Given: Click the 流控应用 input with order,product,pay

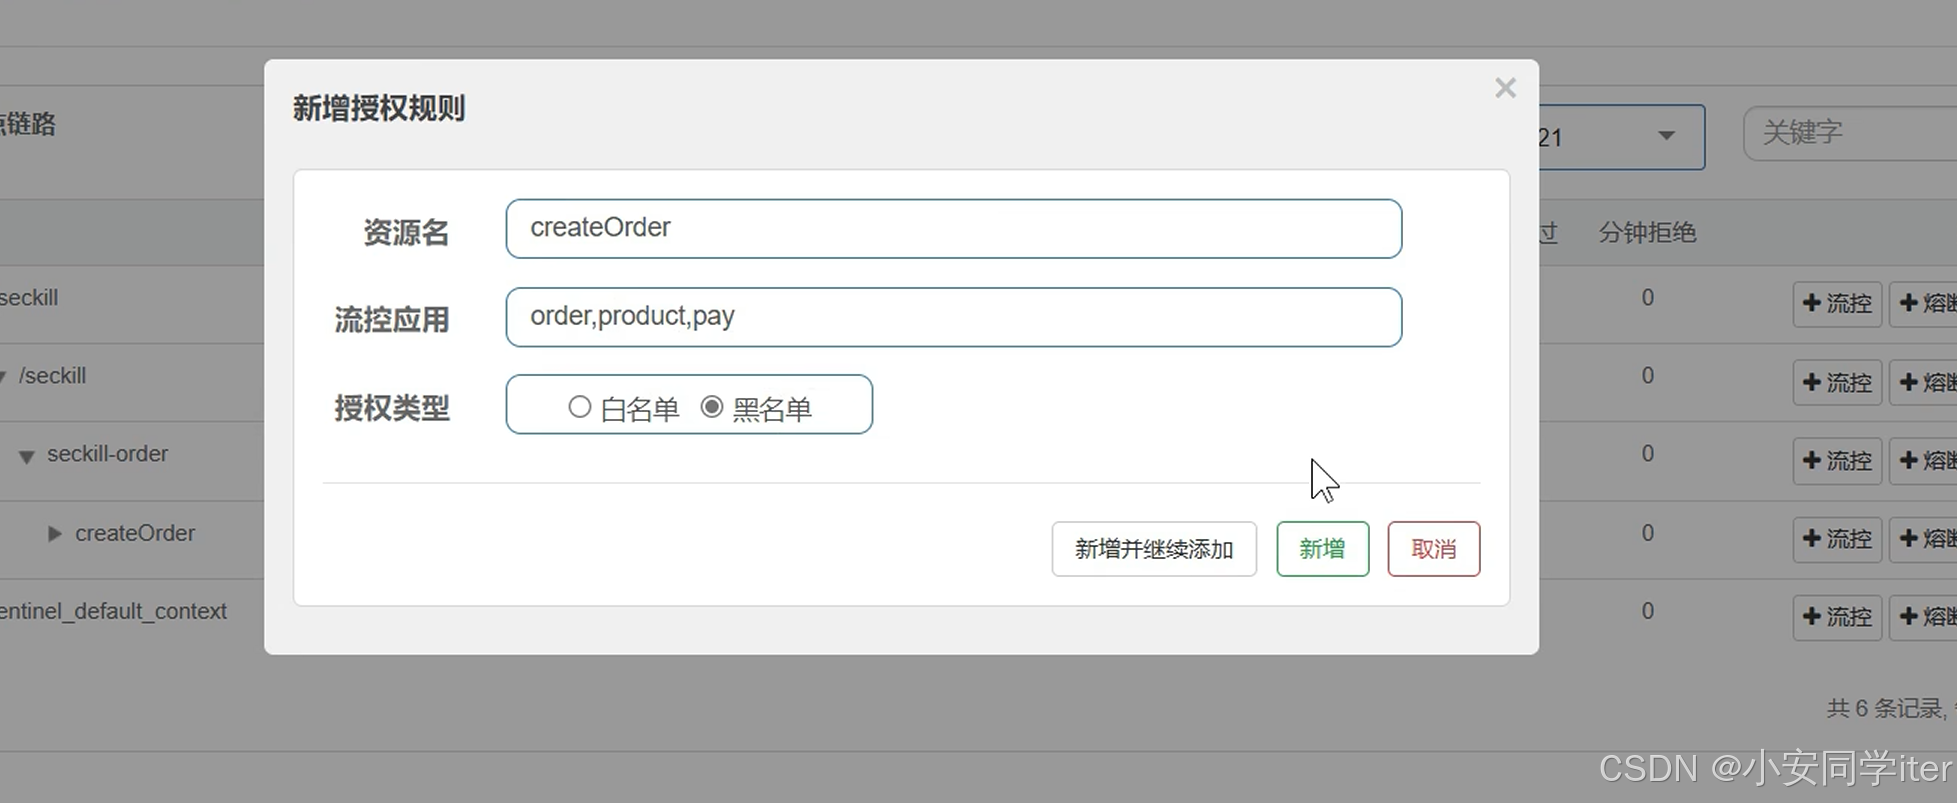Looking at the screenshot, I should [953, 317].
